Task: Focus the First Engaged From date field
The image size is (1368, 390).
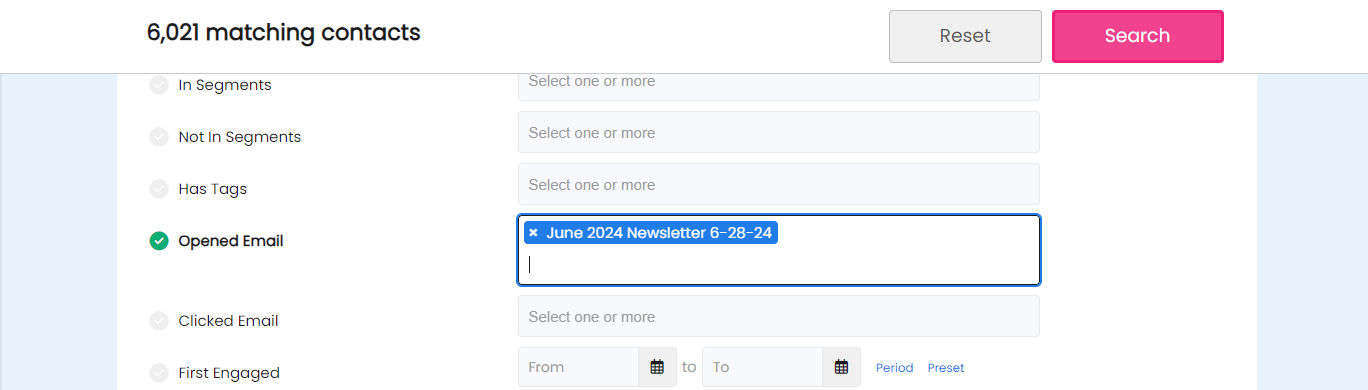Action: (x=578, y=367)
